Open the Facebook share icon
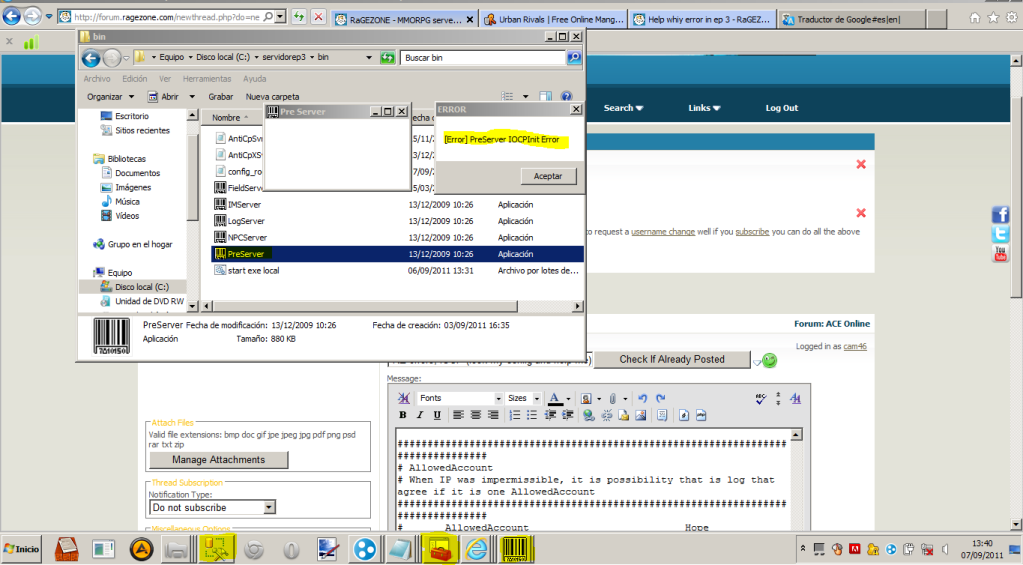Screen dimensions: 1023x565 pyautogui.click(x=1000, y=215)
